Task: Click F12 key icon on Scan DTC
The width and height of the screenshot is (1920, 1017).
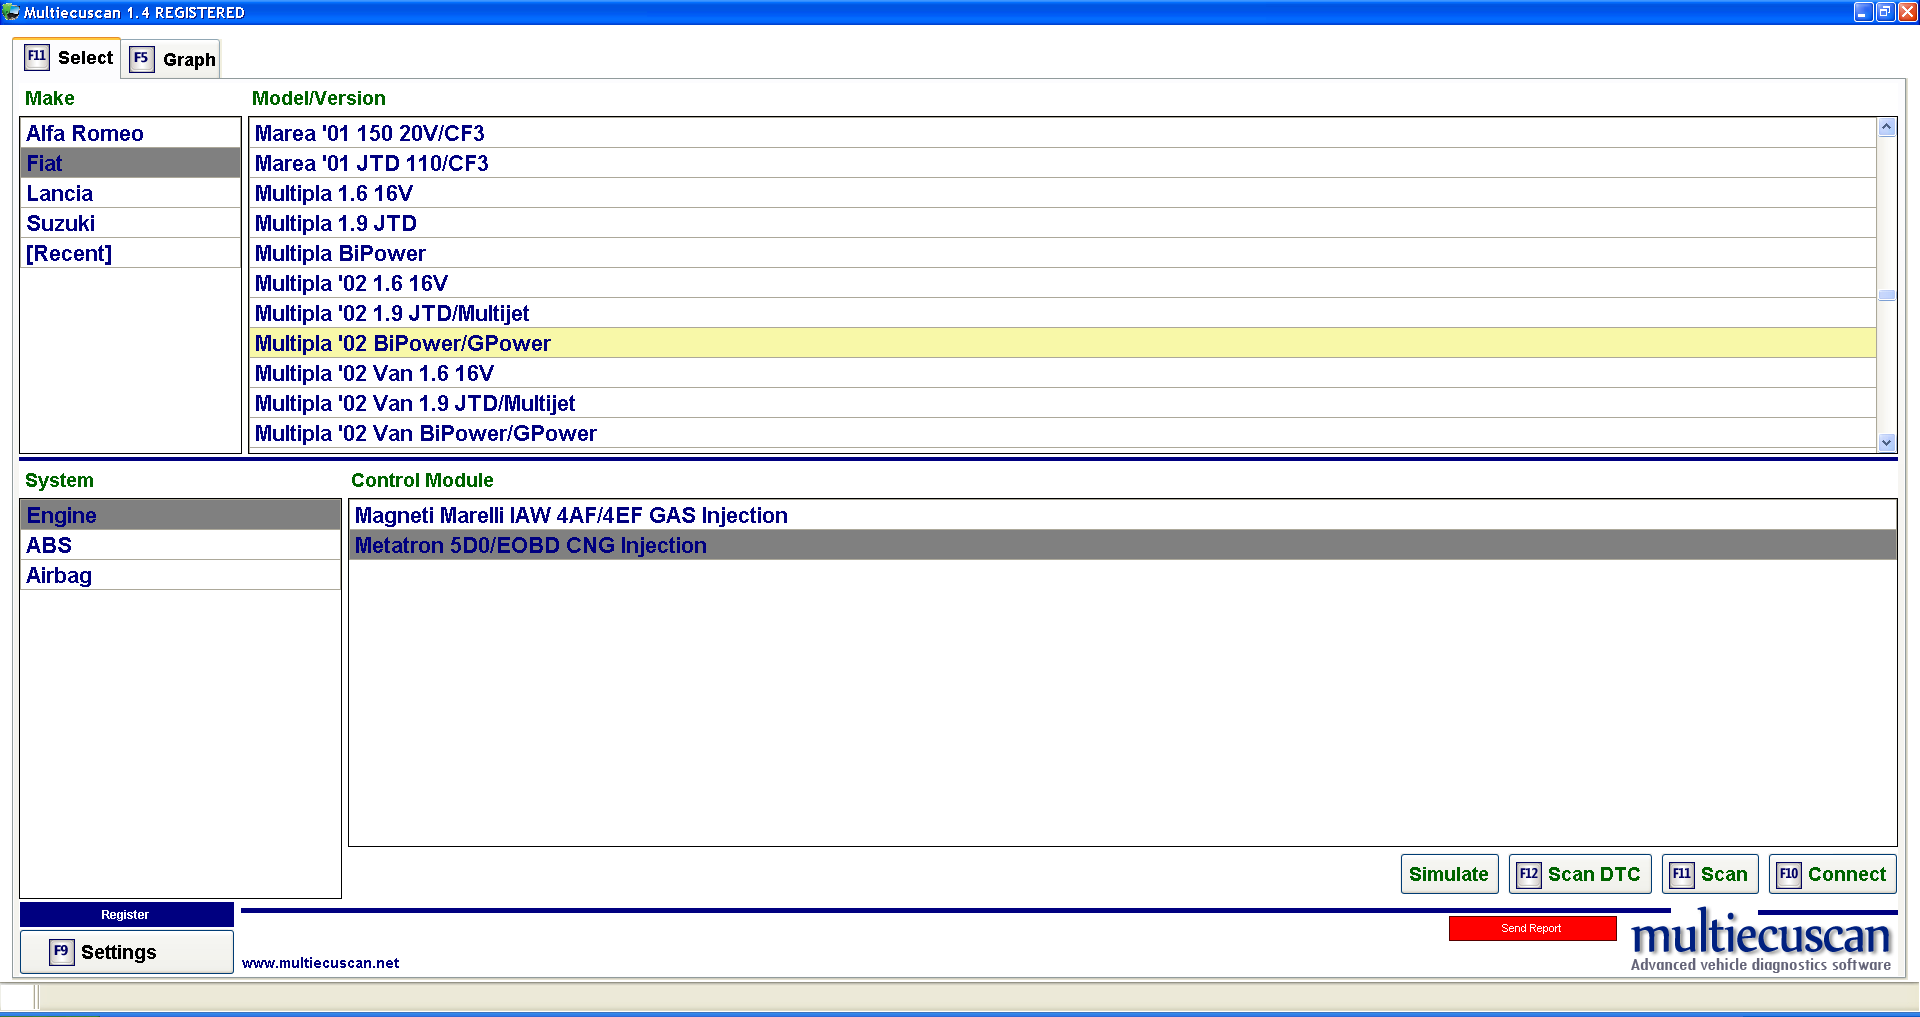Action: (1529, 874)
